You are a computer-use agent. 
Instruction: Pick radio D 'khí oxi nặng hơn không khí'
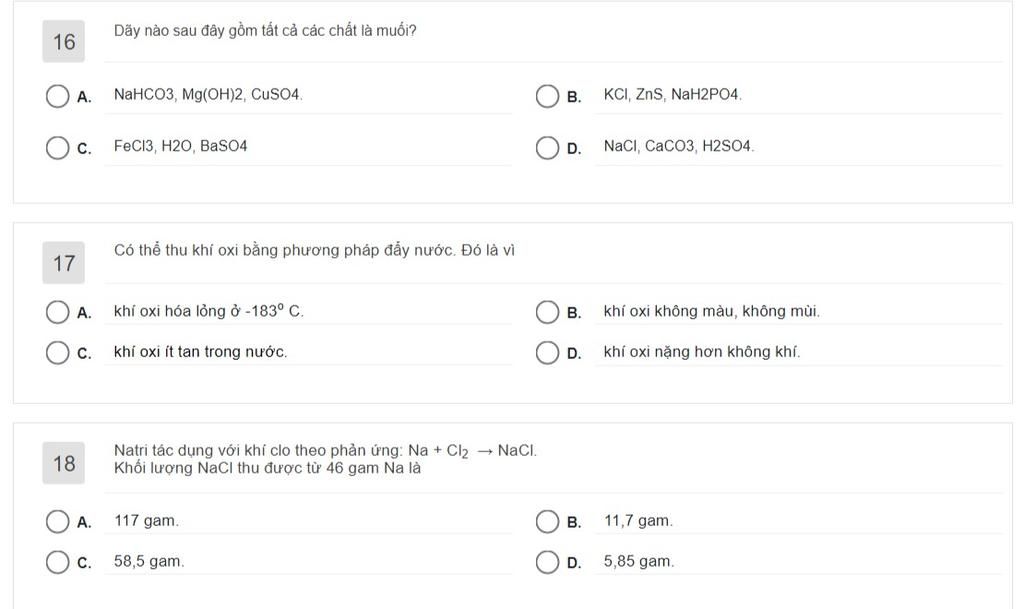tap(547, 353)
